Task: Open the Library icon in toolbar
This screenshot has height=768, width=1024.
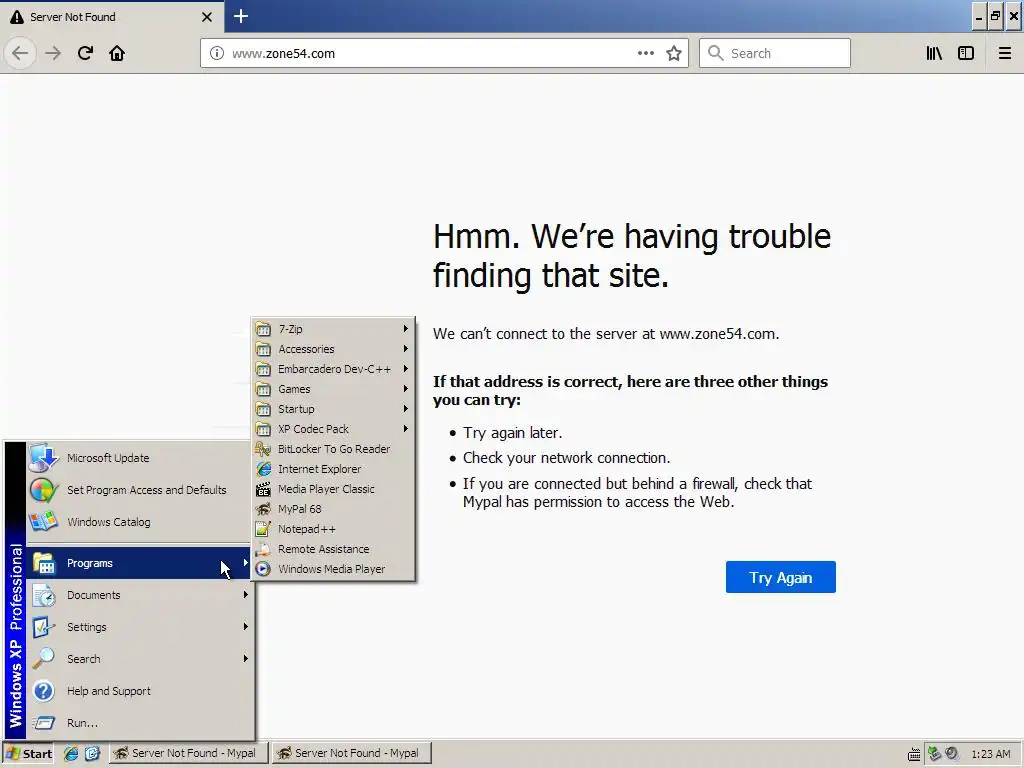Action: [x=934, y=53]
